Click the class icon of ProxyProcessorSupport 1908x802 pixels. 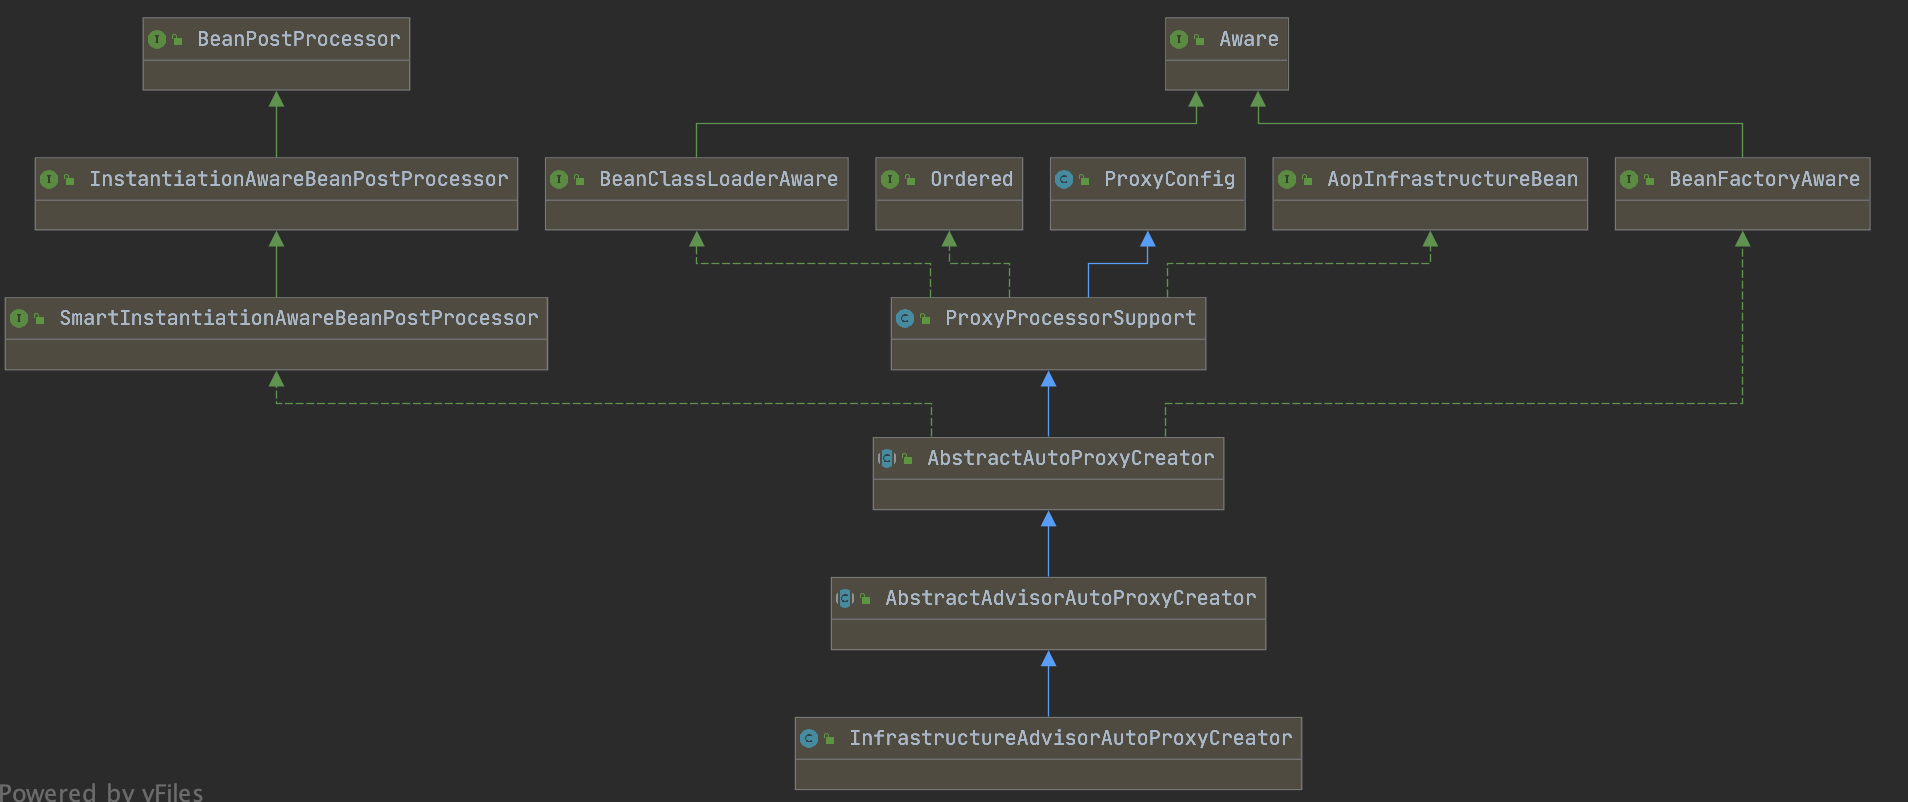point(905,319)
